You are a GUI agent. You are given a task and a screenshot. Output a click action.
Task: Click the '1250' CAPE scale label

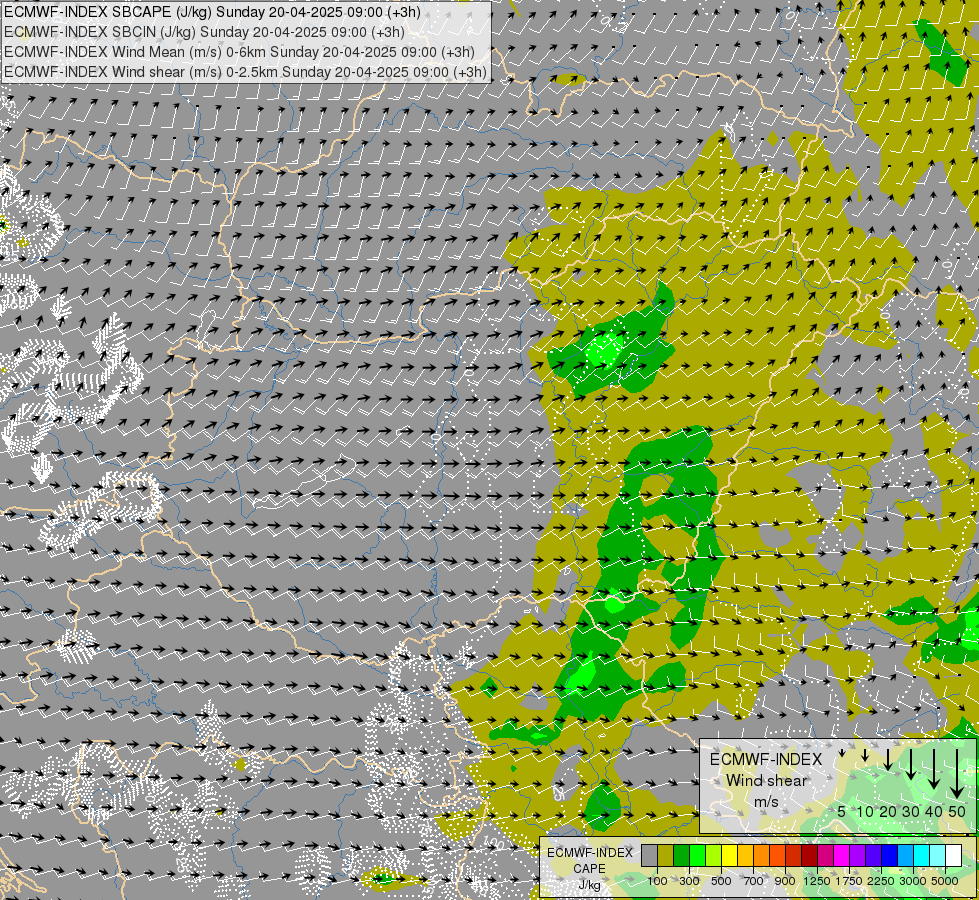[x=817, y=881]
